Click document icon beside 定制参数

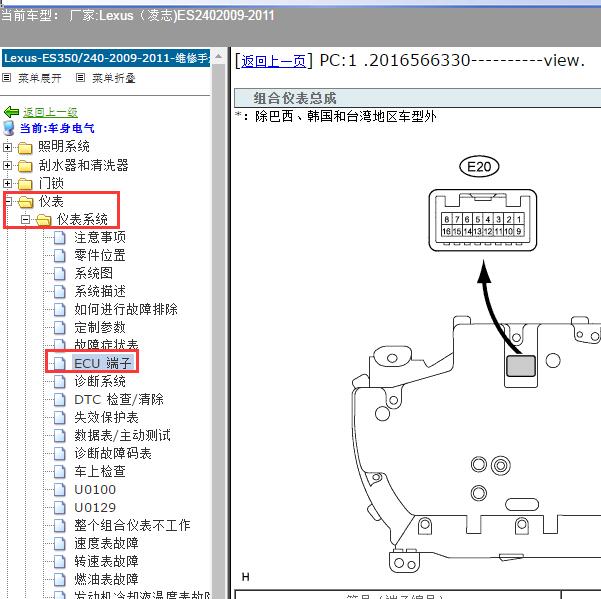pyautogui.click(x=59, y=328)
